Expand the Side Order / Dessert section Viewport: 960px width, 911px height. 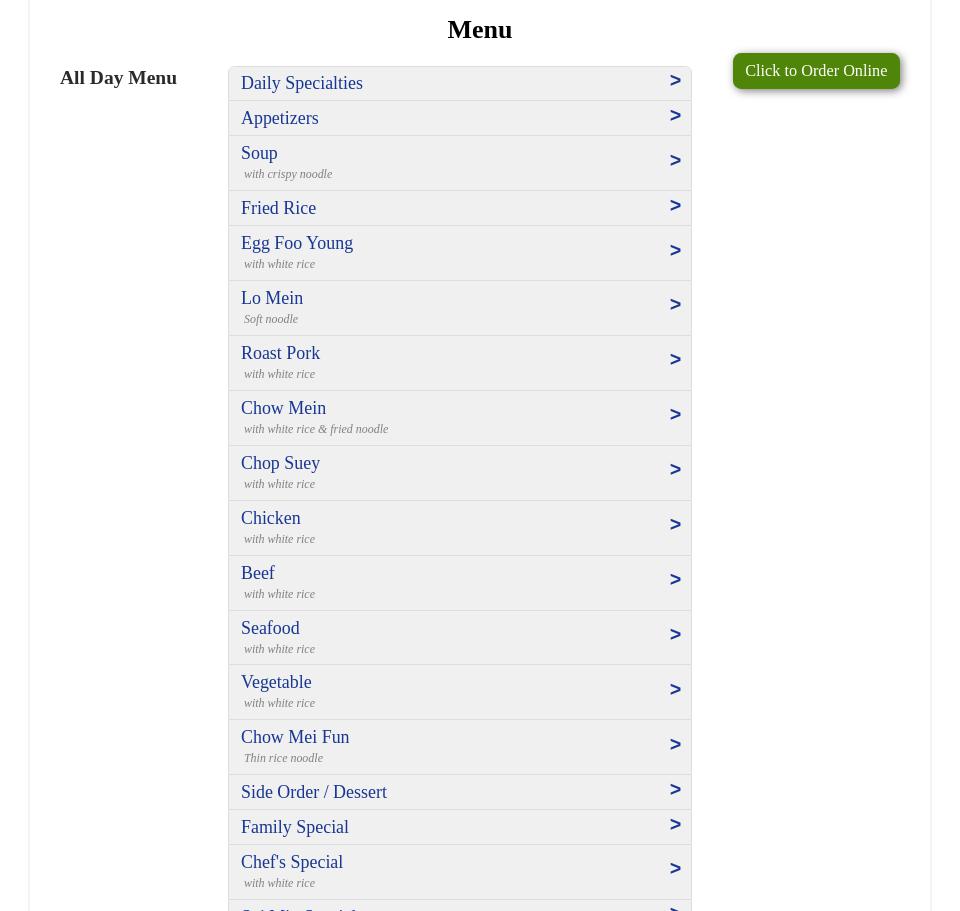[x=460, y=791]
